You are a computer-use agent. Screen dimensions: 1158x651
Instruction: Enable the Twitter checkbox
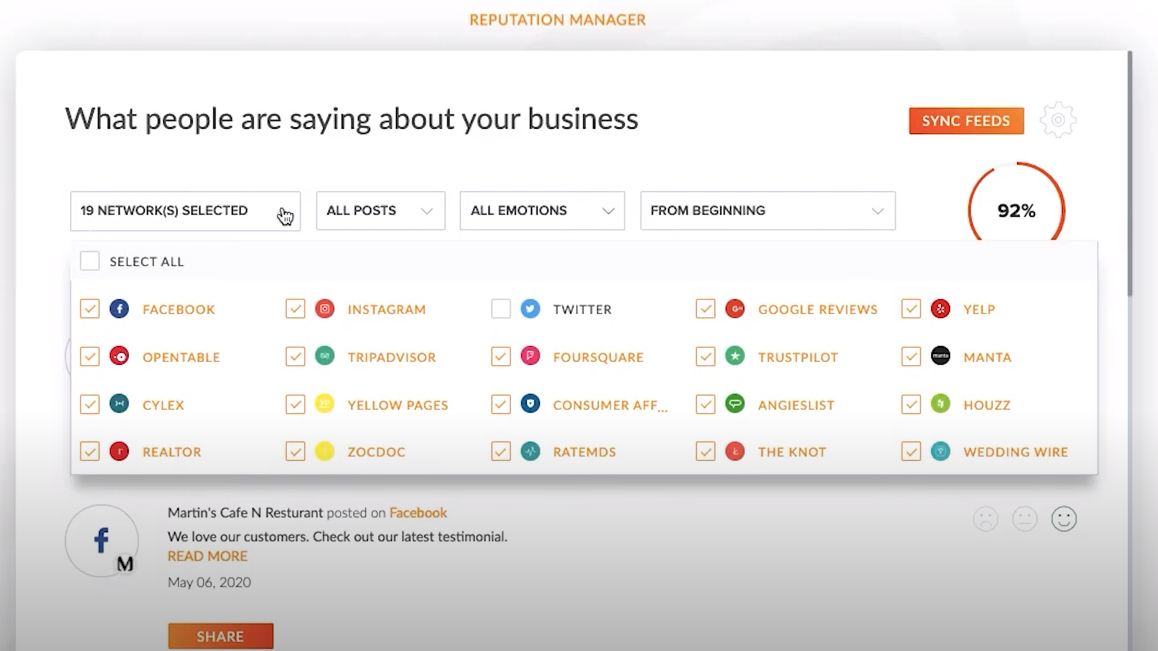(x=501, y=309)
